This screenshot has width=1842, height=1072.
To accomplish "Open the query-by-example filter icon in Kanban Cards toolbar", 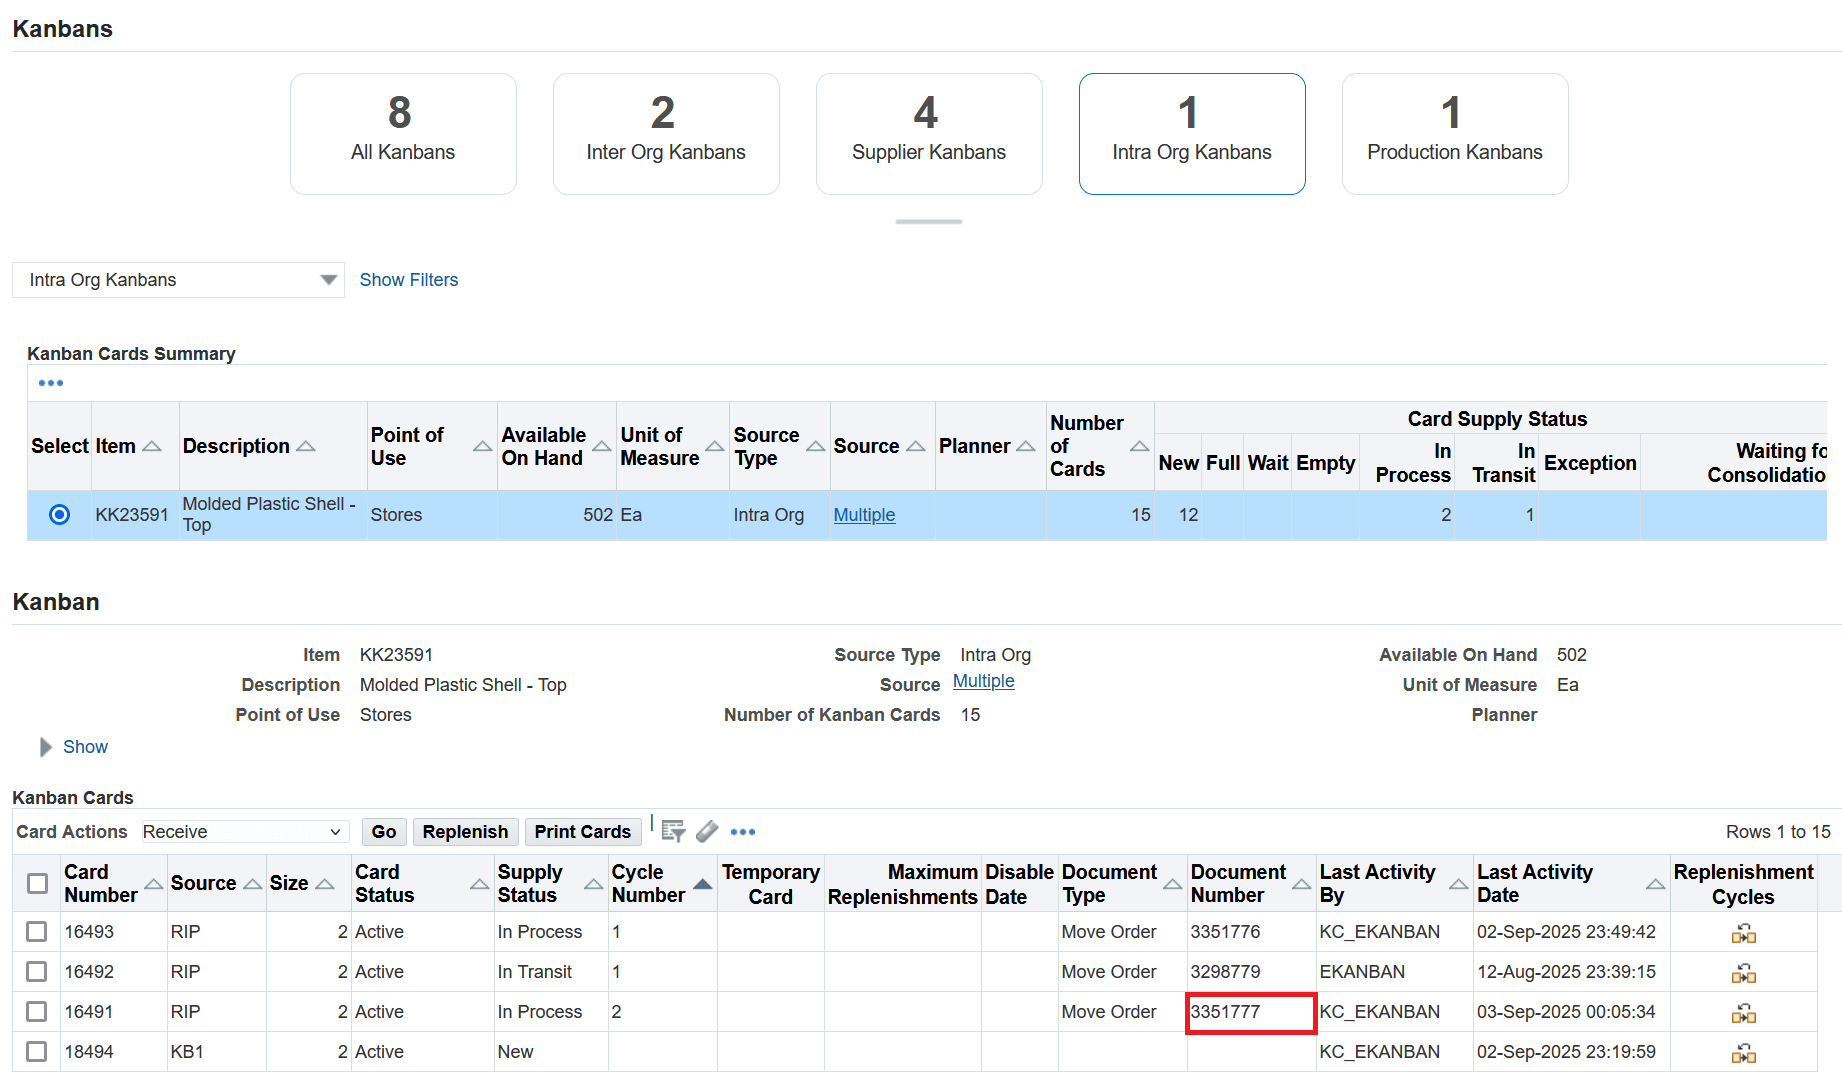I will point(673,831).
